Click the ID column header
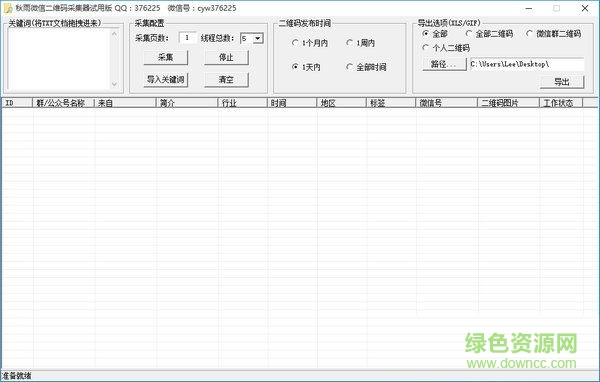The width and height of the screenshot is (600, 382). [17, 103]
